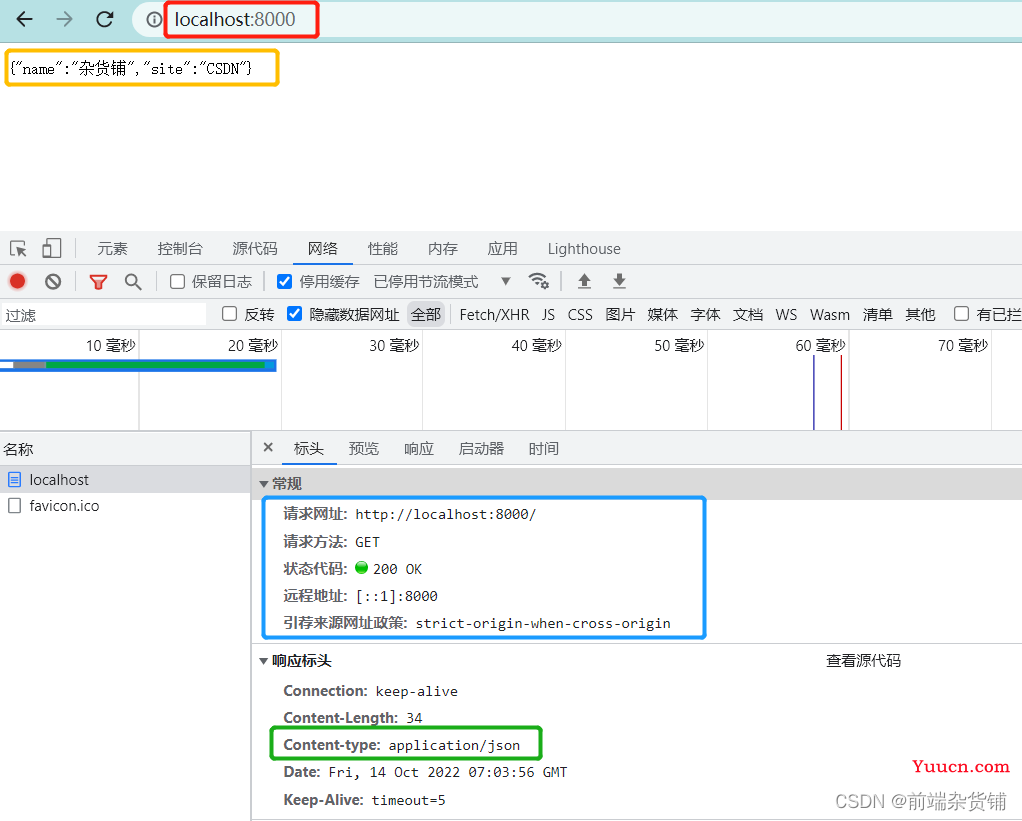This screenshot has height=821, width=1022.
Task: Click the localhost document icon in the request list
Action: [14, 480]
